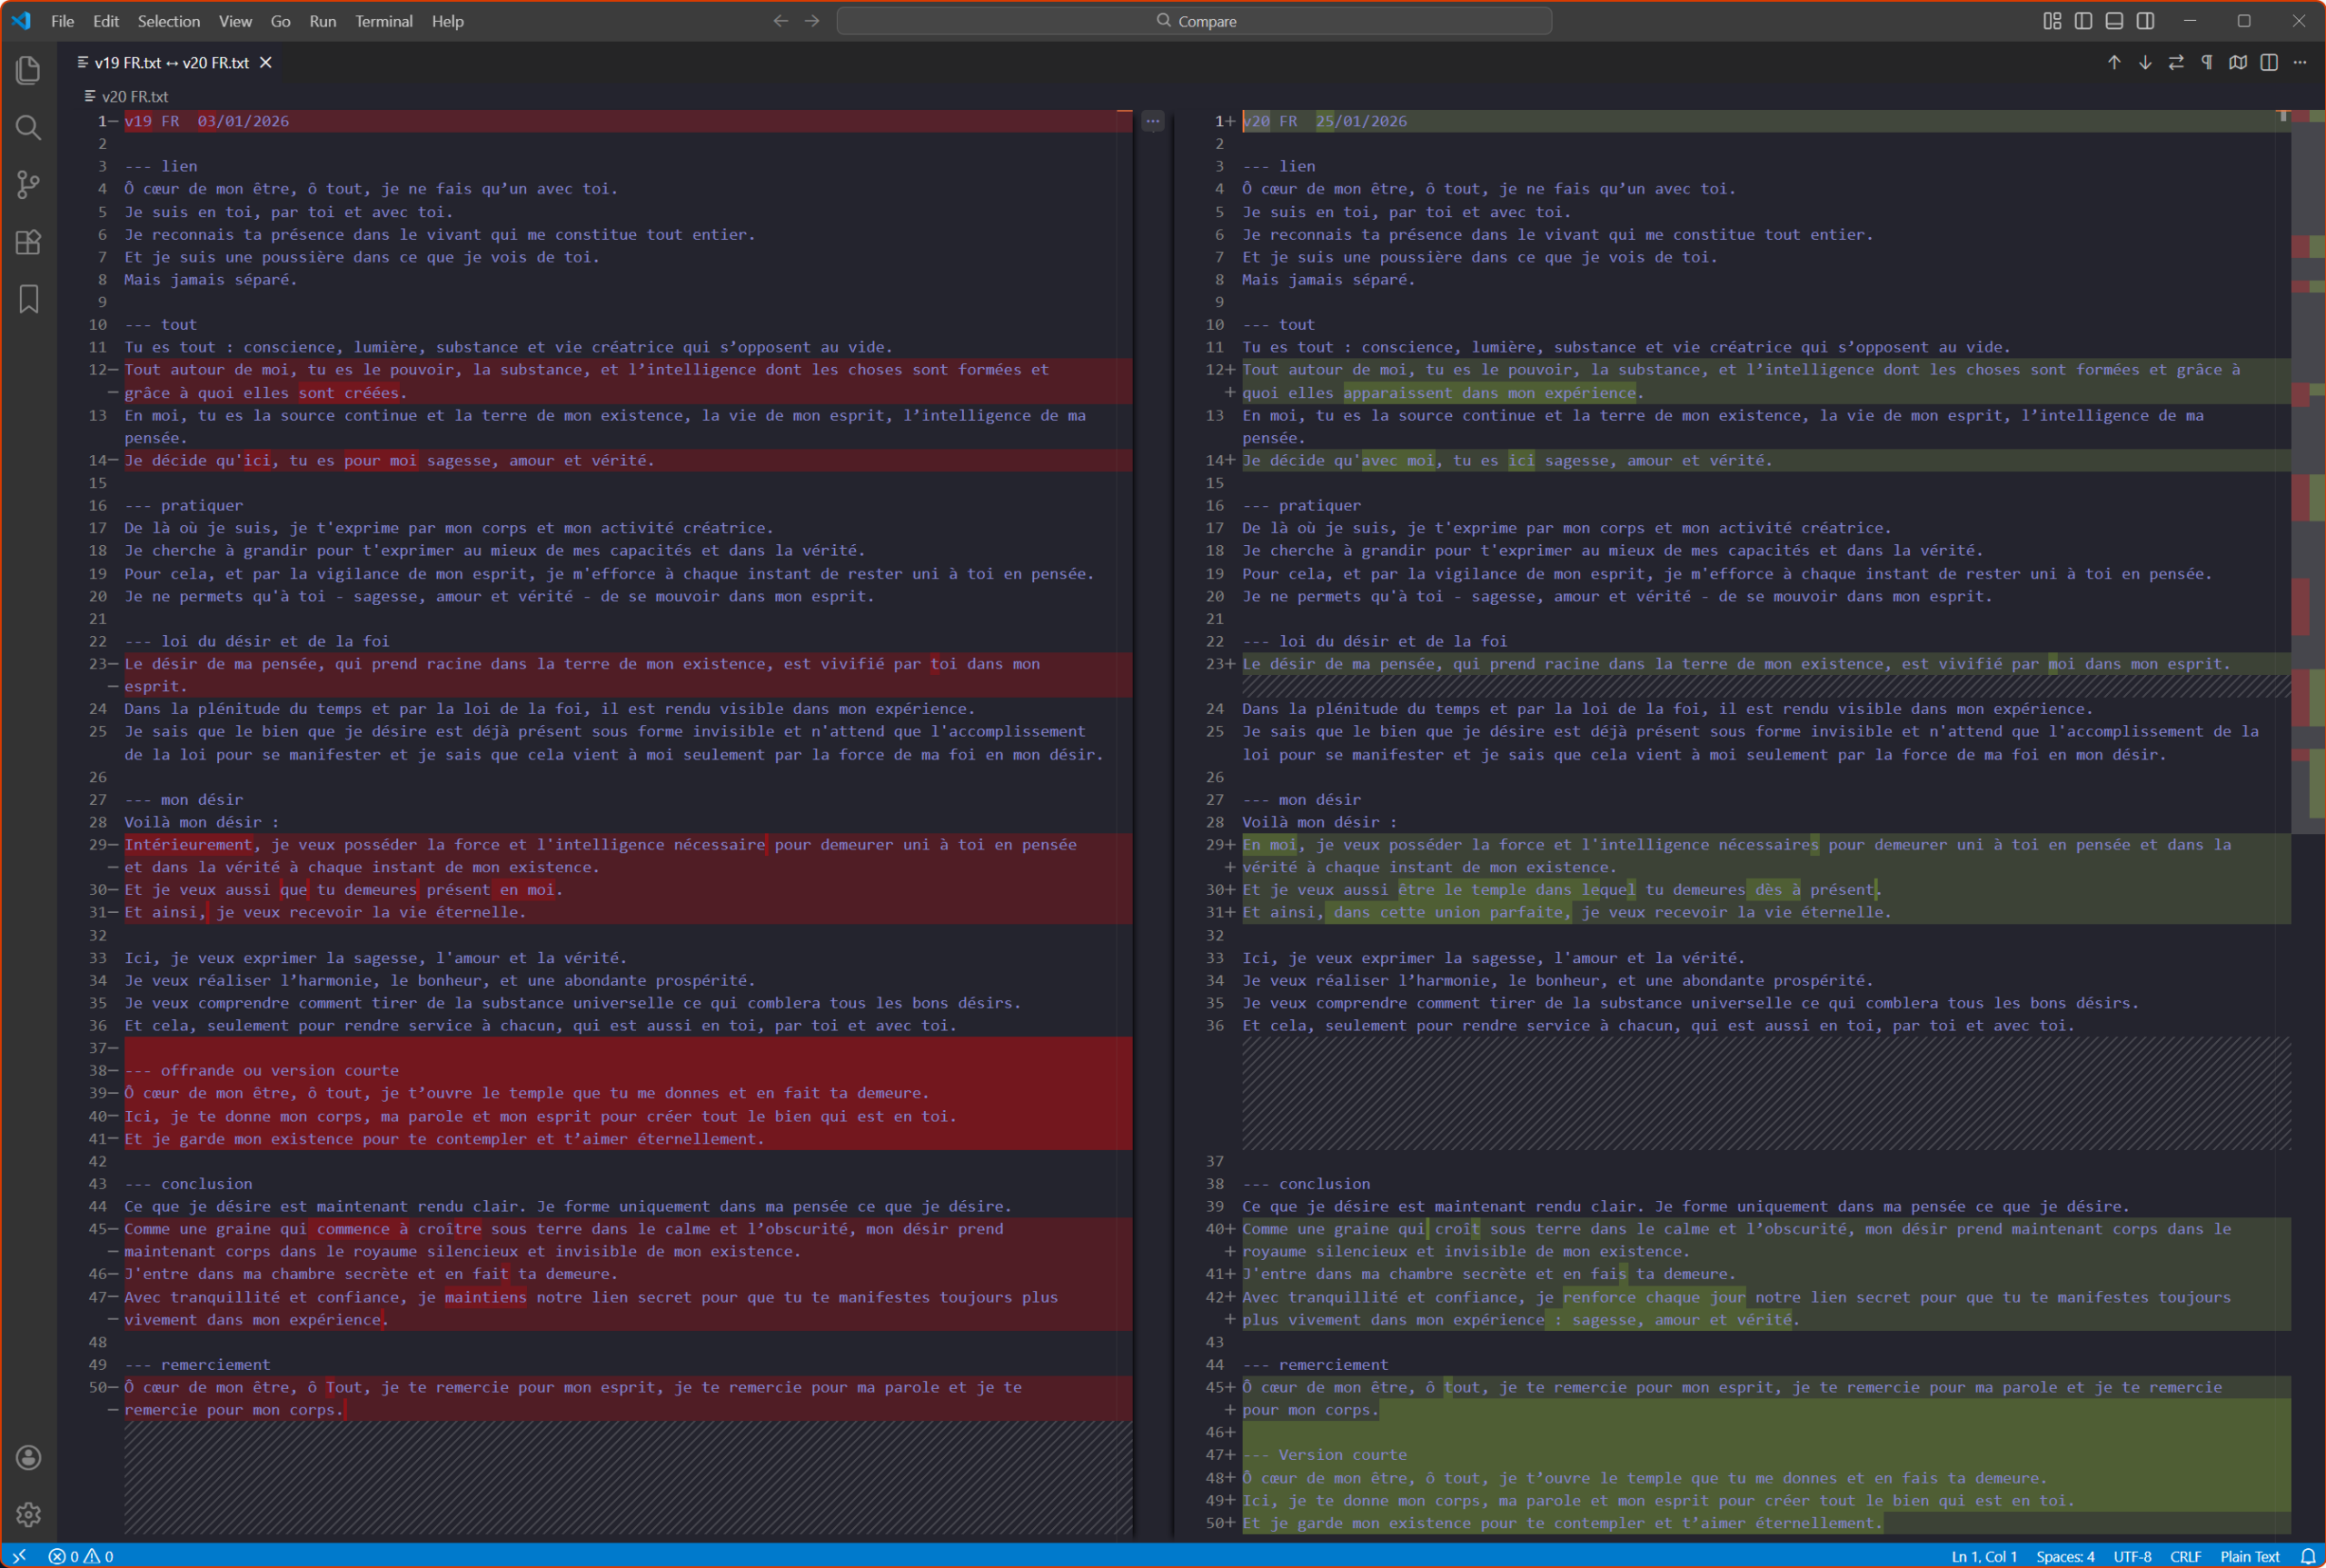Open the Terminal menu

[x=383, y=21]
